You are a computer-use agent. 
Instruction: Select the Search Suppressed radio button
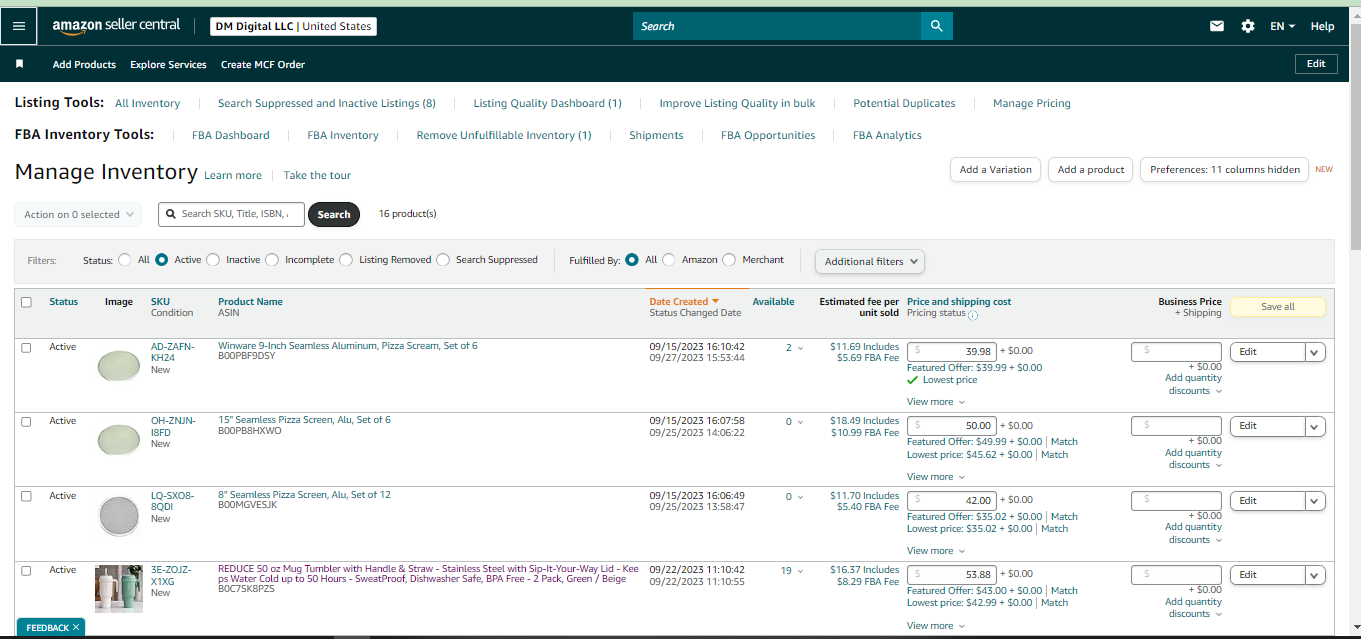point(443,260)
